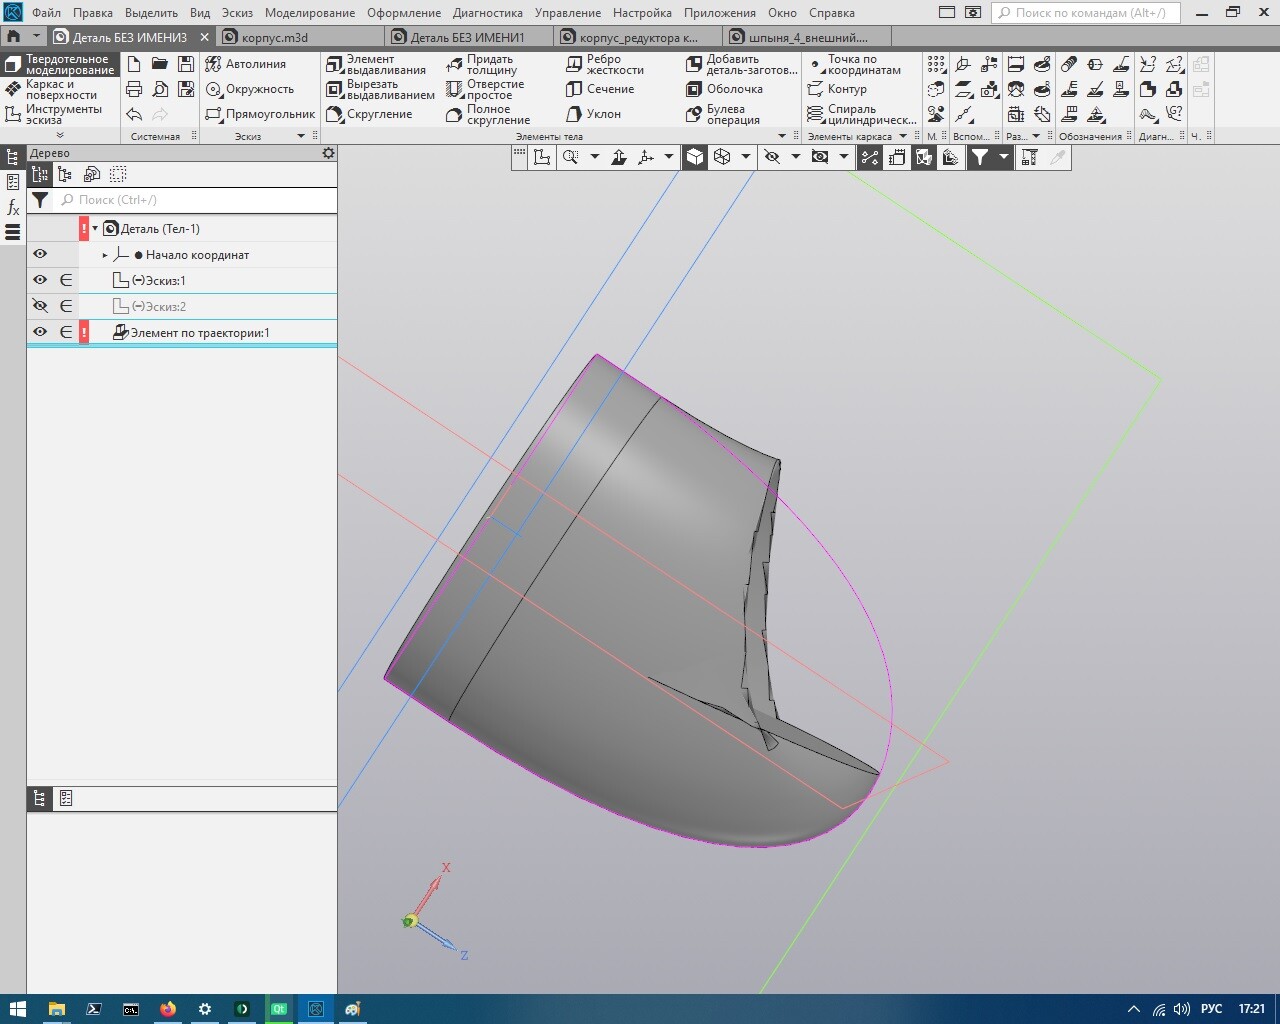Select Точка по координатам tool
This screenshot has height=1024, width=1280.
click(x=854, y=65)
